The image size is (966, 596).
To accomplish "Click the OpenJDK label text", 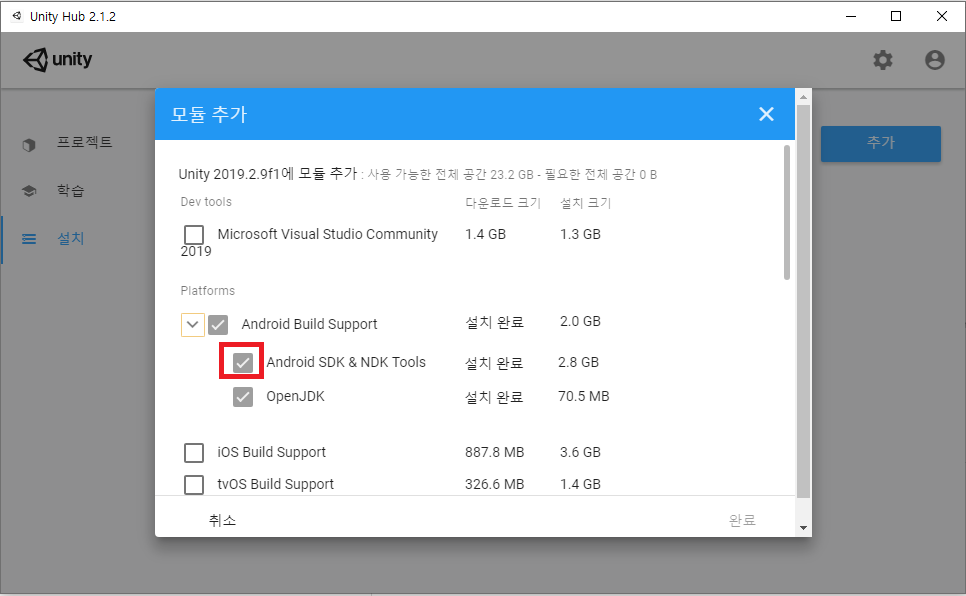I will click(296, 396).
